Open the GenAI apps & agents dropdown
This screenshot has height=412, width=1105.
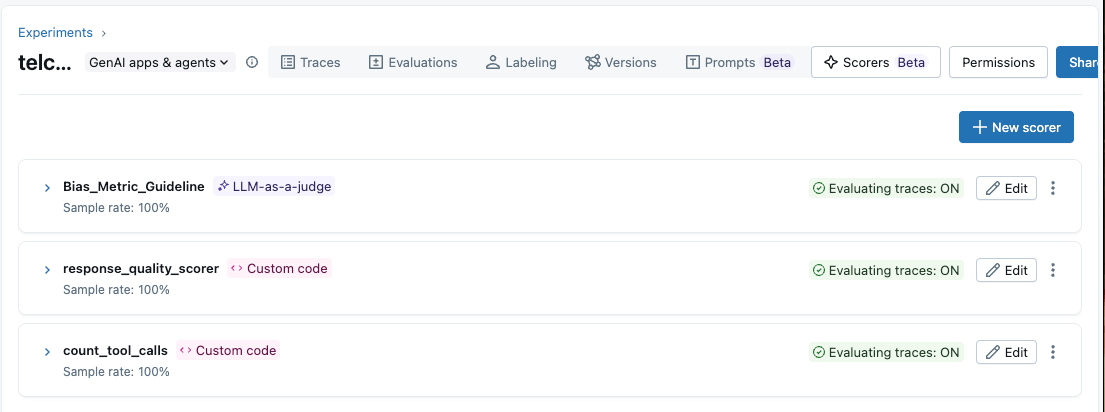pyautogui.click(x=160, y=62)
